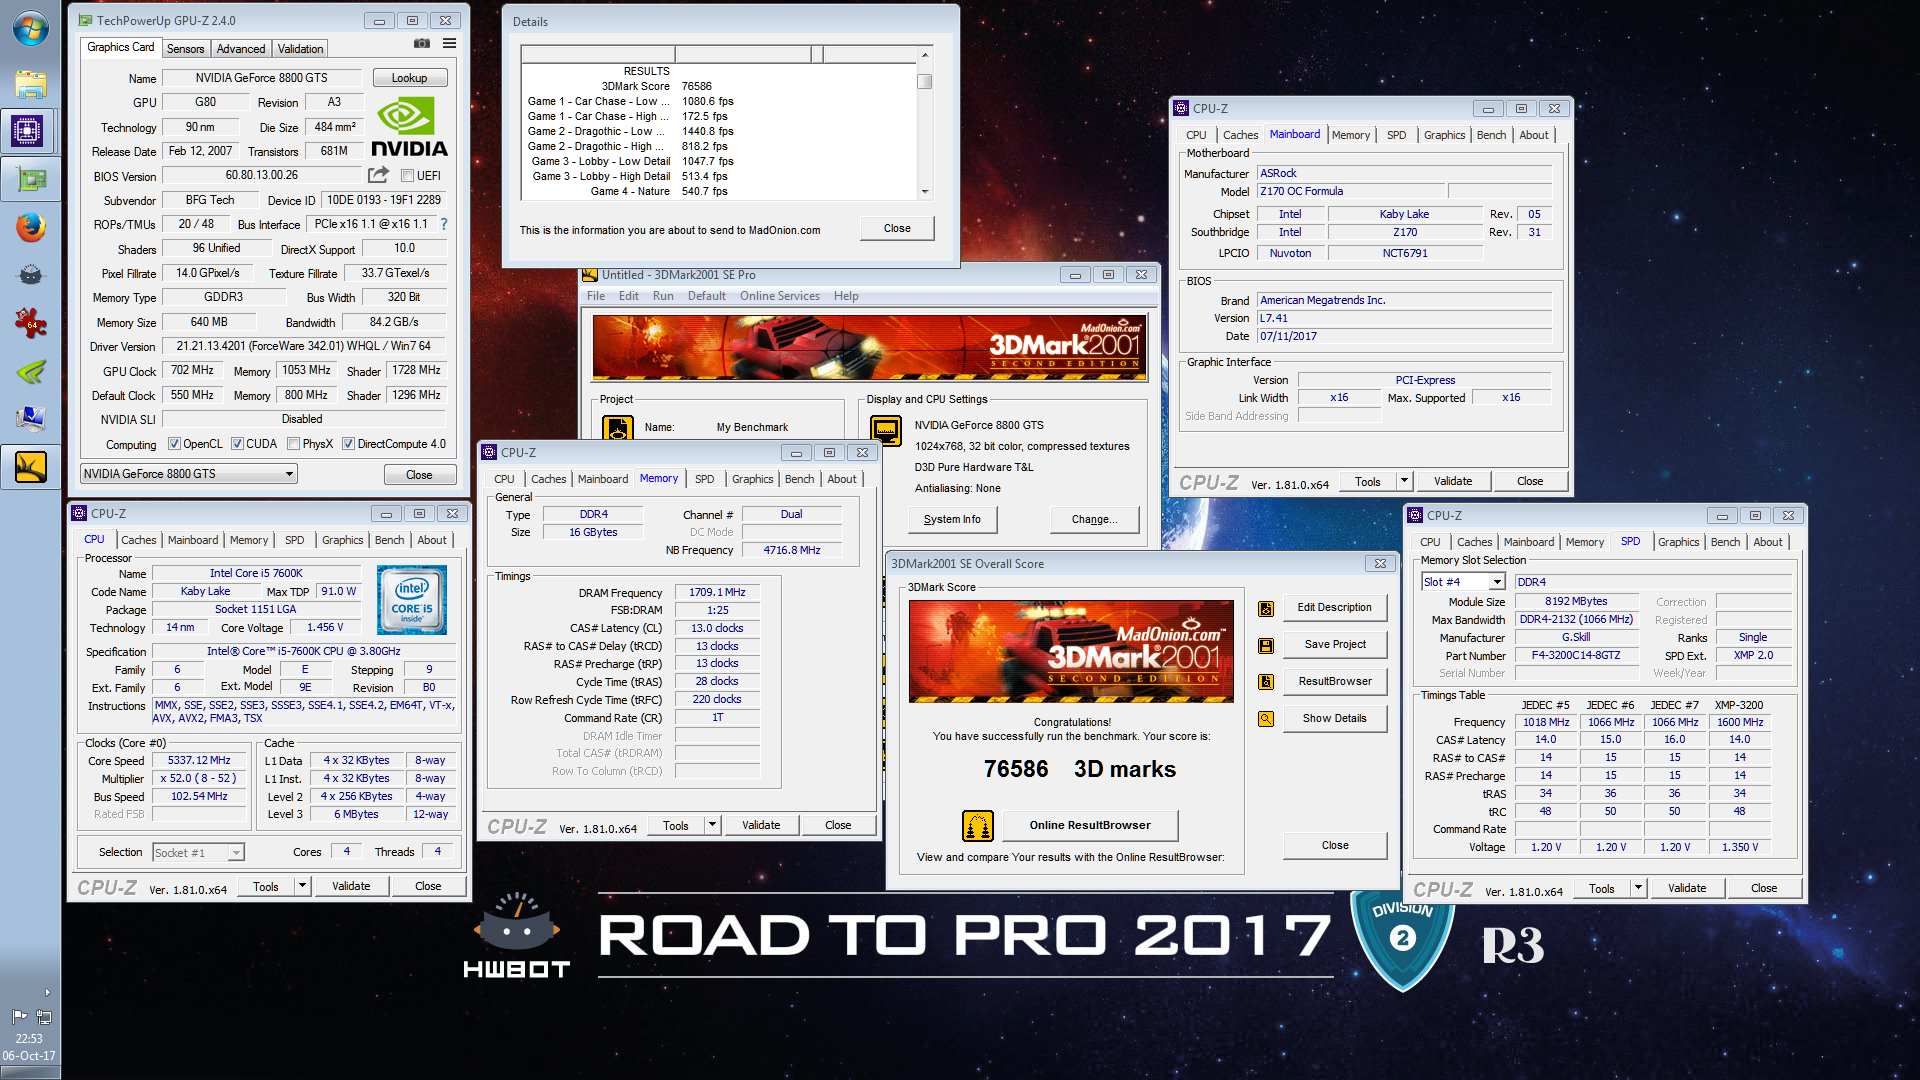Open the Slot #4 memory slot dropdown
The width and height of the screenshot is (1920, 1080).
coord(1463,582)
